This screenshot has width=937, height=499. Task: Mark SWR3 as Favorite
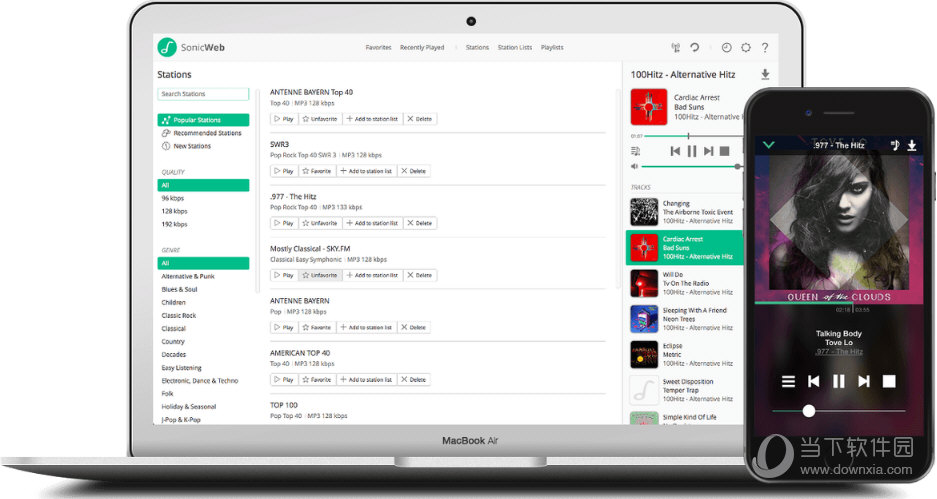317,171
